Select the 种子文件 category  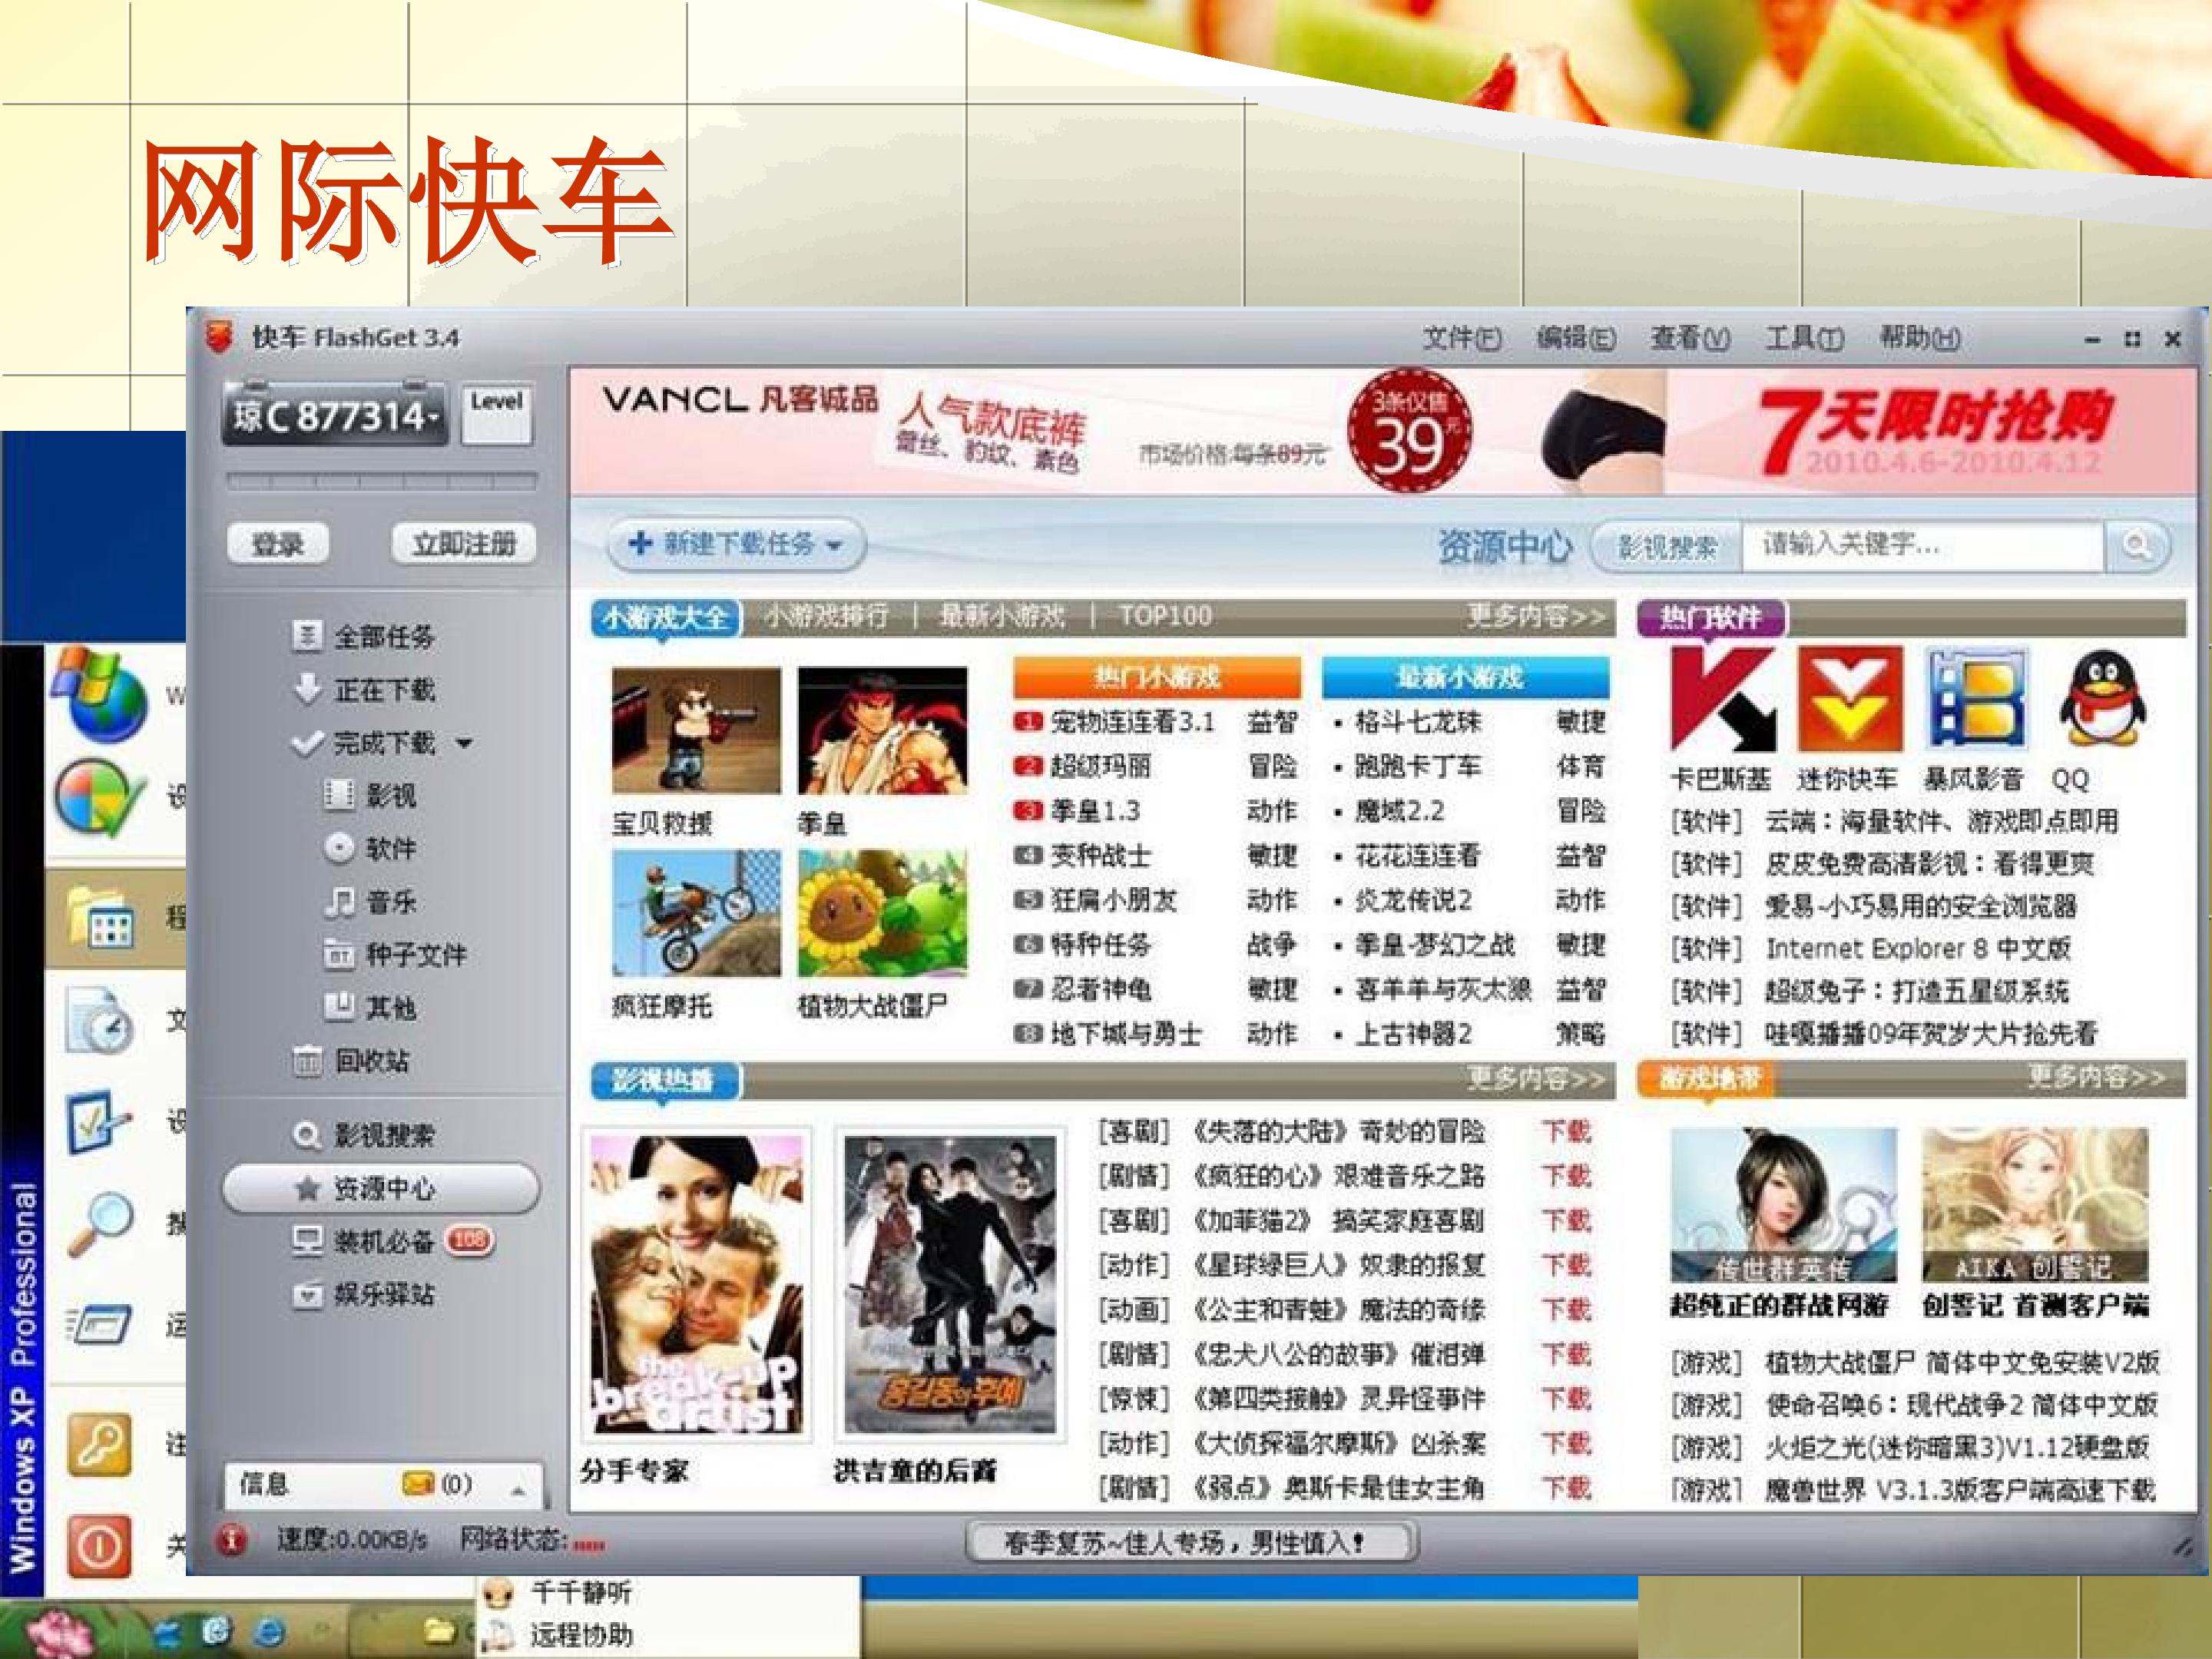(x=396, y=954)
